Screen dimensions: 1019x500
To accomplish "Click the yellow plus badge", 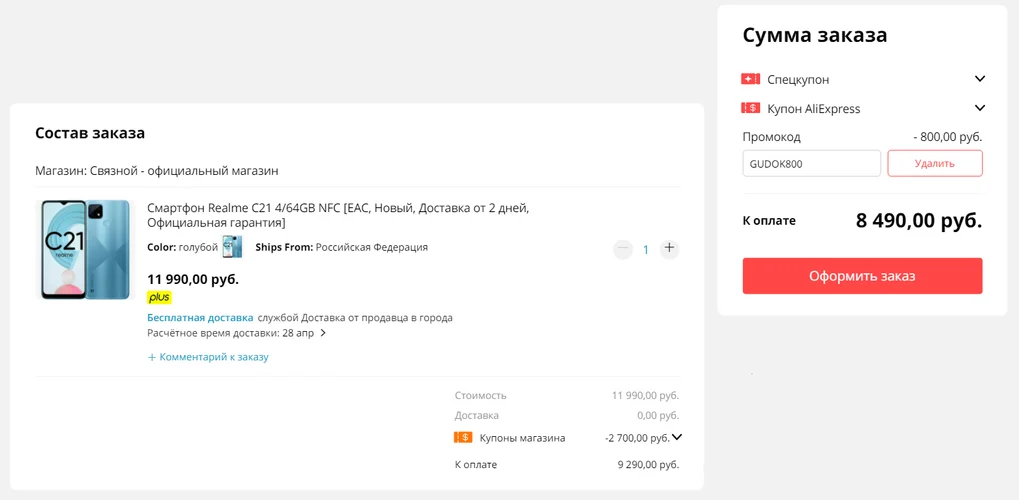I will coord(159,298).
